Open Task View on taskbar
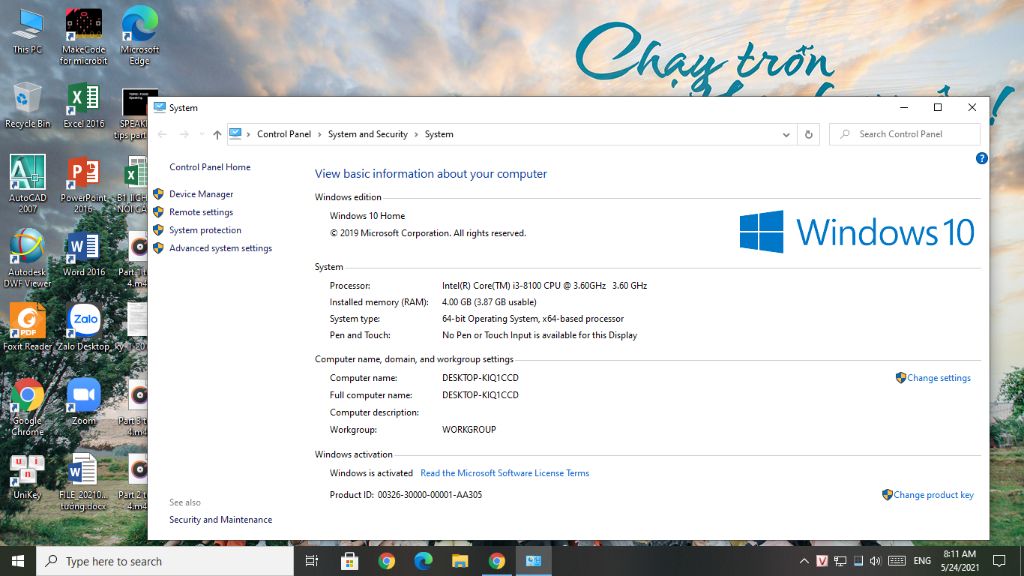The image size is (1024, 576). tap(312, 561)
